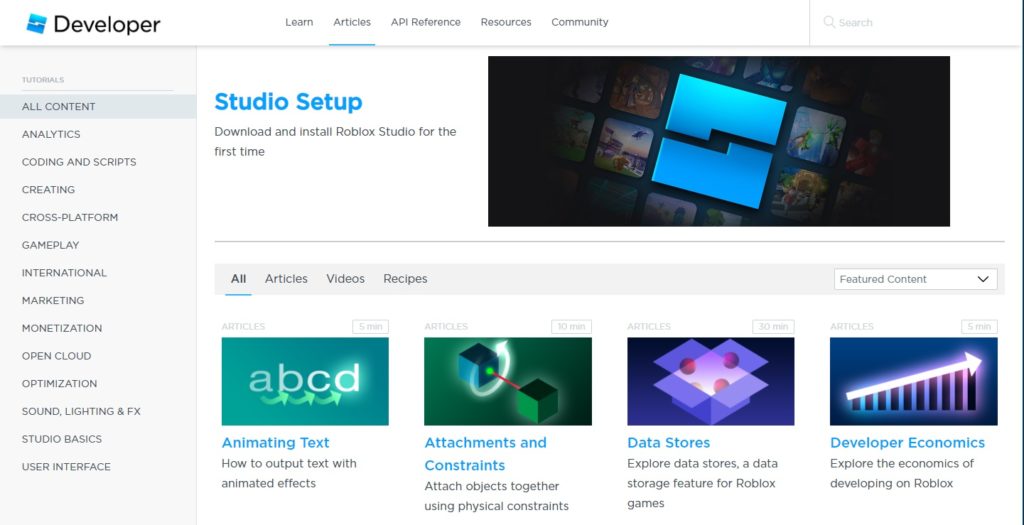Select Monetization category in sidebar

[x=62, y=328]
